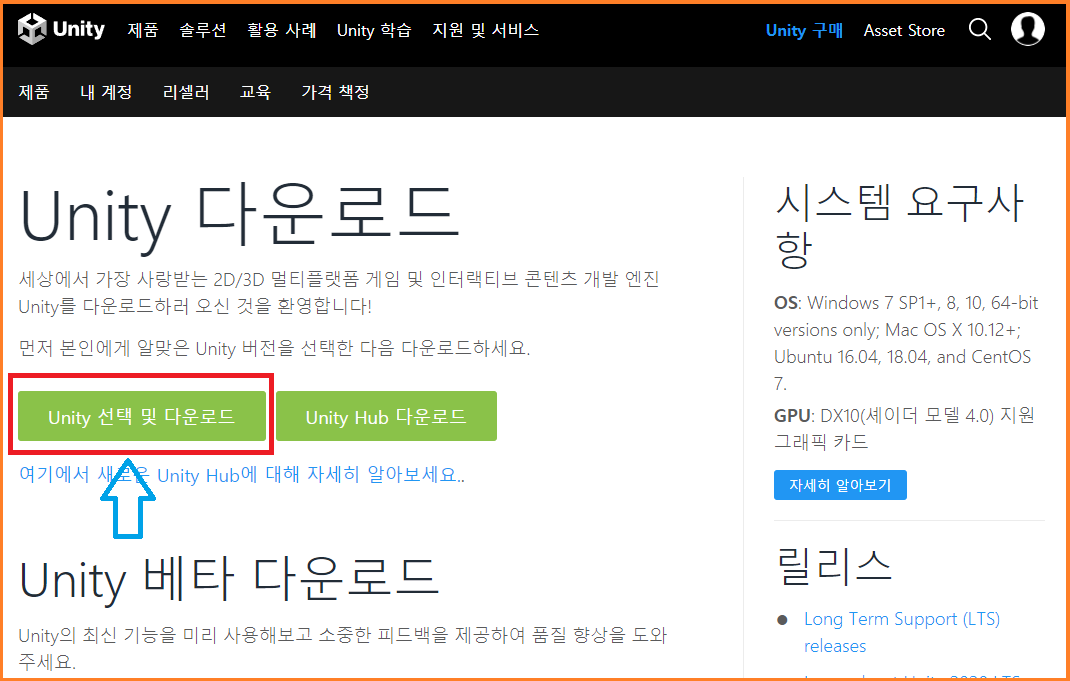Open the 솔루션 menu

click(x=203, y=30)
